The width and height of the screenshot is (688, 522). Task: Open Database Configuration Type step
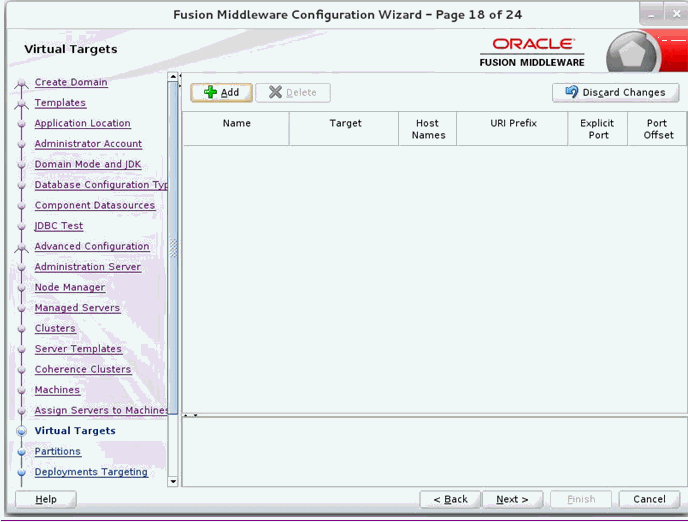coord(101,185)
